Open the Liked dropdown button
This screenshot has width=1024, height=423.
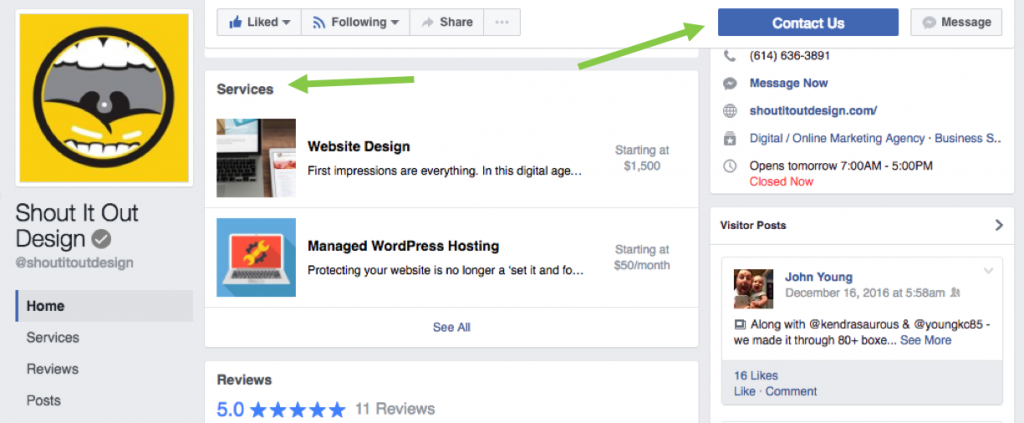(258, 22)
